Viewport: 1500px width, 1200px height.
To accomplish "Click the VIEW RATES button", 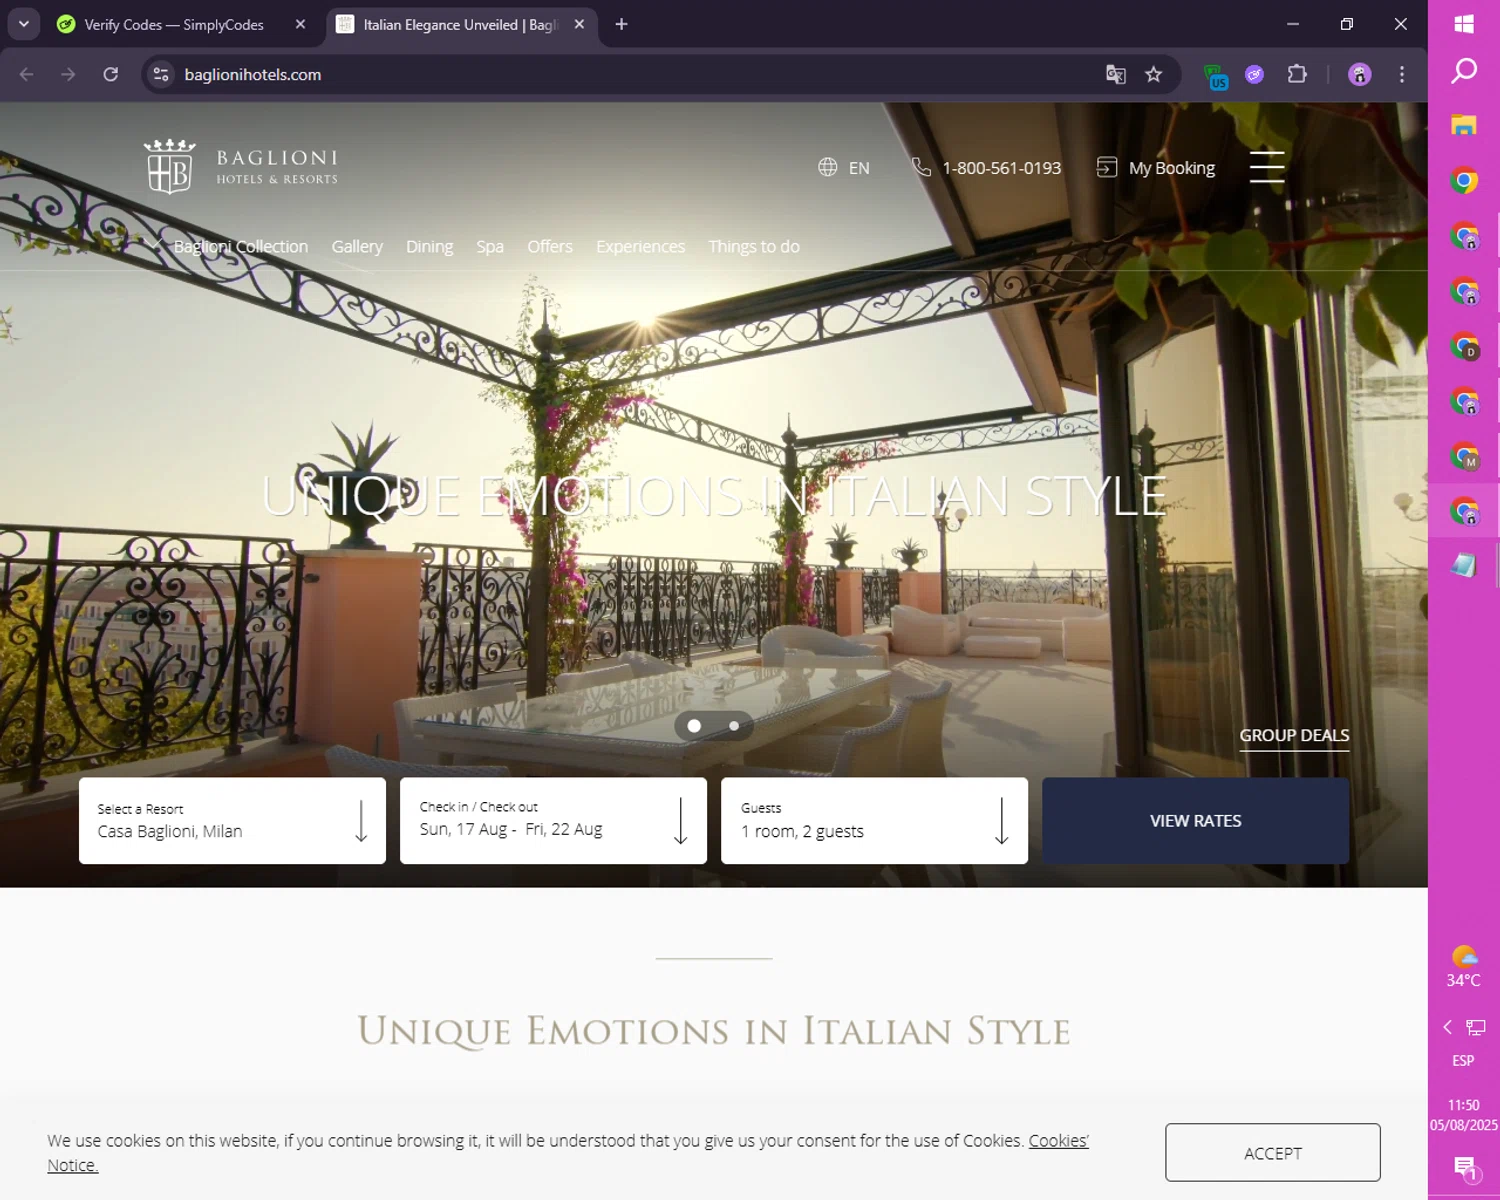I will pos(1196,821).
